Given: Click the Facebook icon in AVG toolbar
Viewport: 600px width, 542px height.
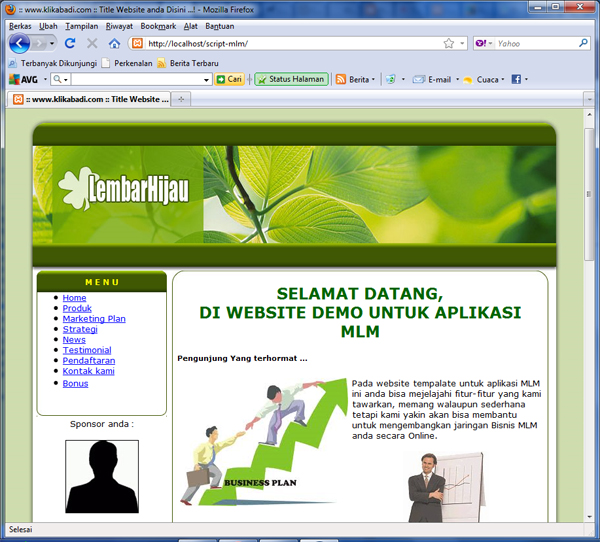Looking at the screenshot, I should click(516, 79).
